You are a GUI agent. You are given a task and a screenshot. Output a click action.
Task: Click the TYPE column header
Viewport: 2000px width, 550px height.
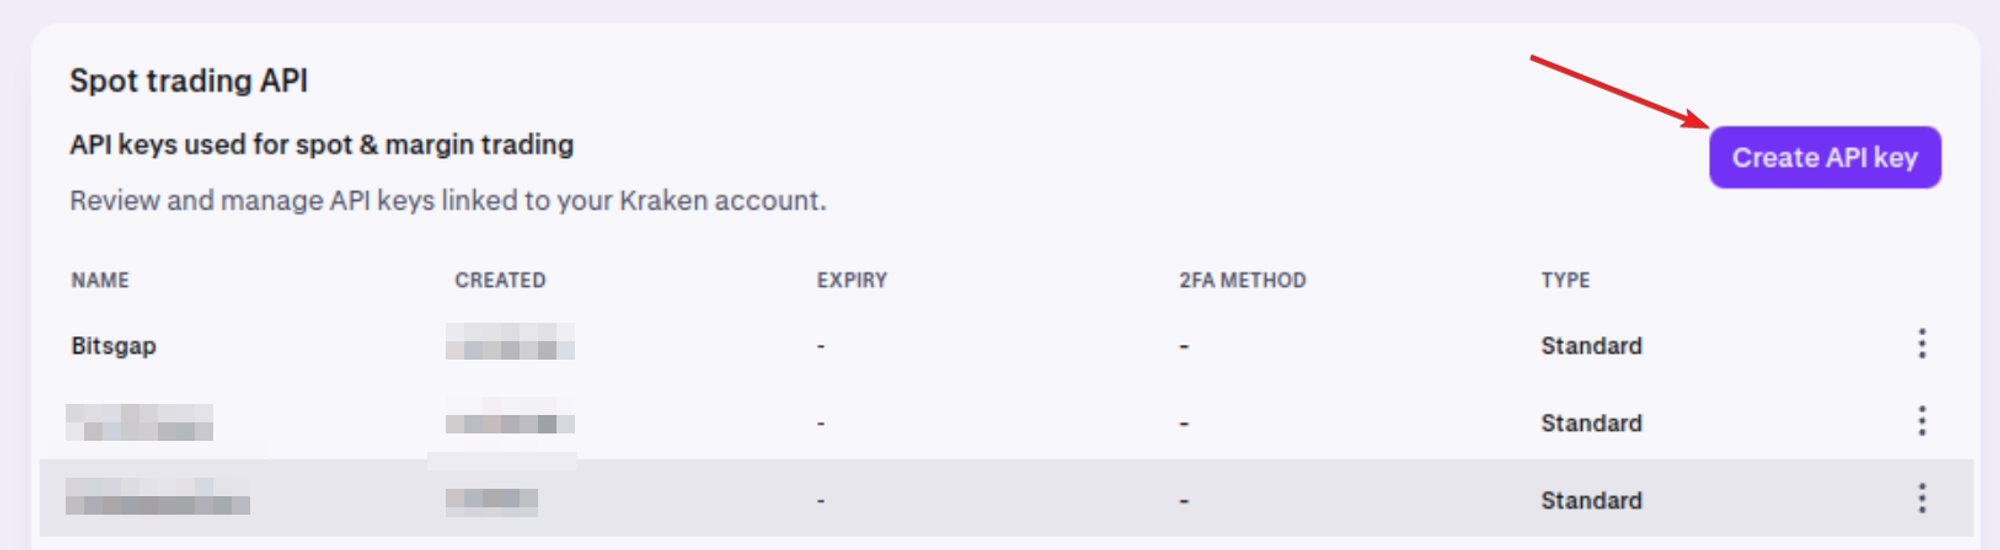click(1565, 280)
